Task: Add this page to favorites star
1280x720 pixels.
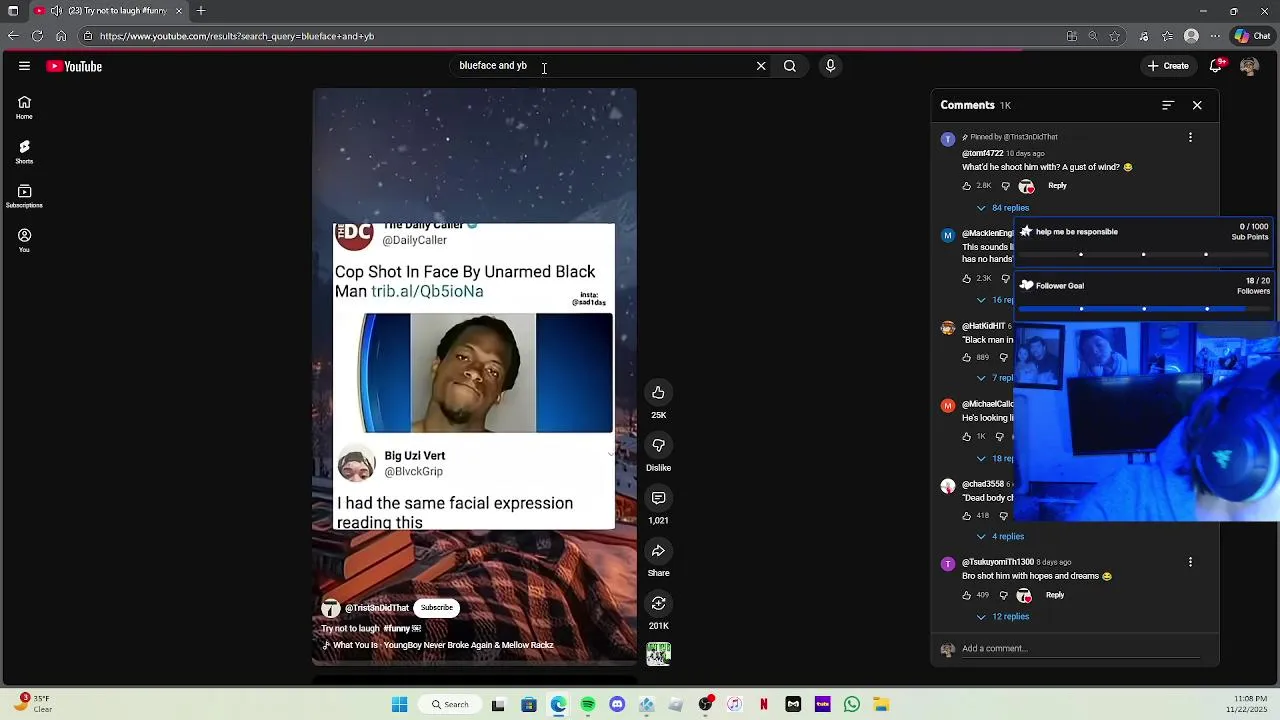Action: 1115,36
